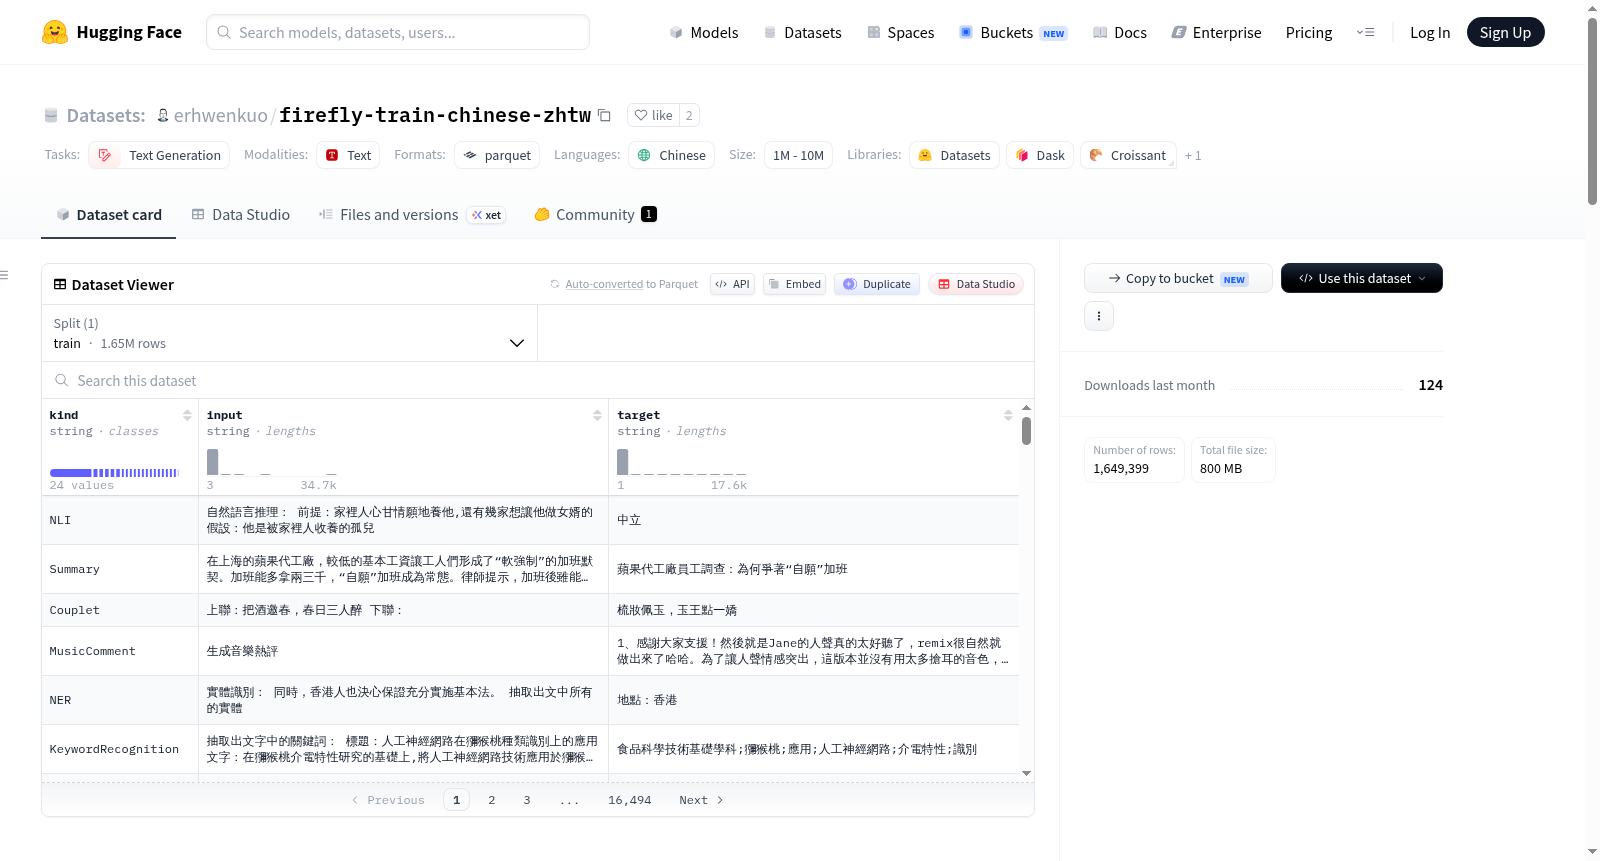Open the Datasets menu item
Screen dimensions: 1600x861
pyautogui.click(x=803, y=32)
